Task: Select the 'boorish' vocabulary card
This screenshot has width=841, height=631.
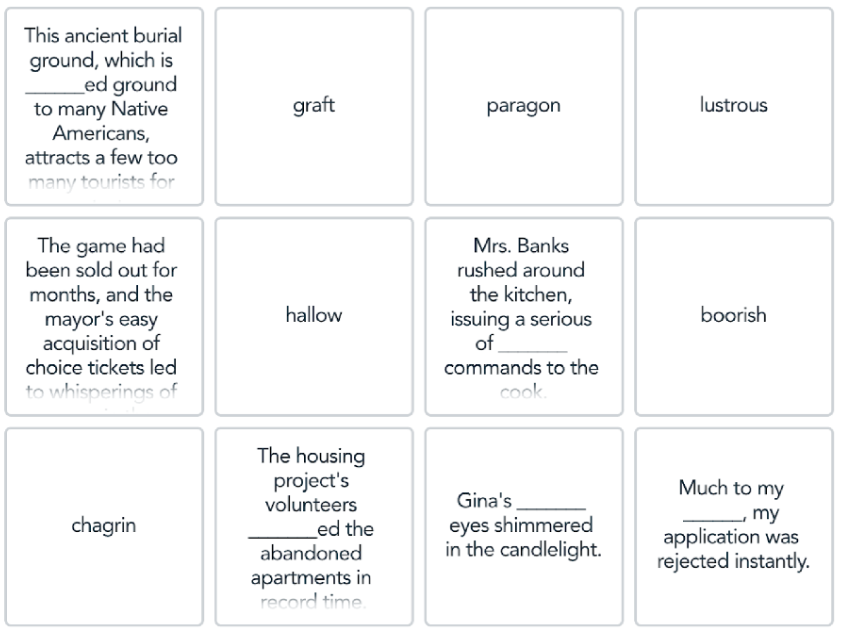Action: (x=733, y=315)
